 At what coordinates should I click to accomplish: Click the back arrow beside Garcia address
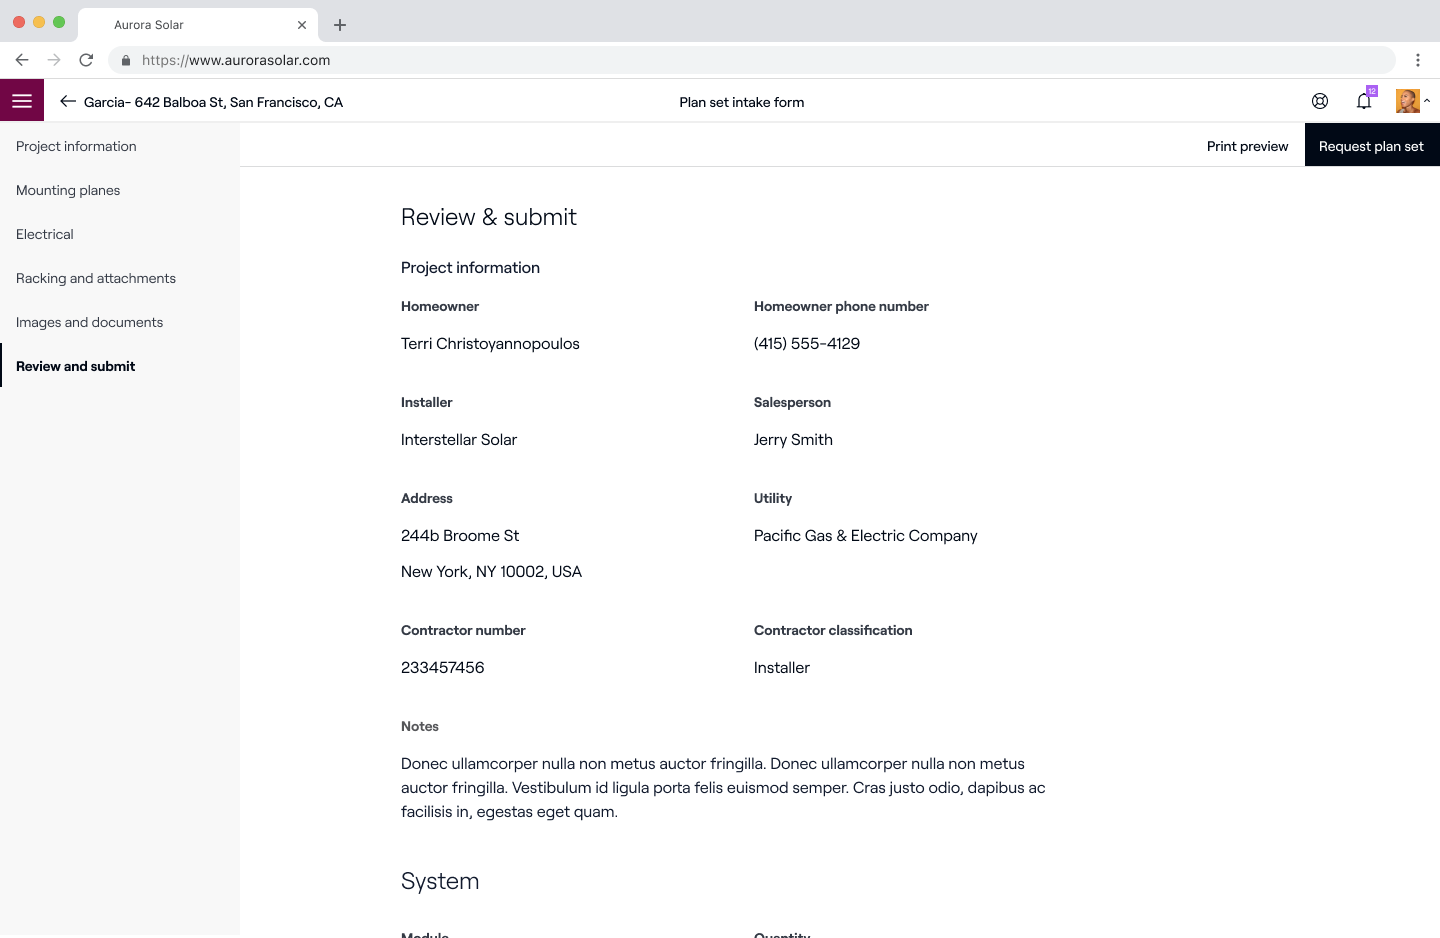(68, 101)
